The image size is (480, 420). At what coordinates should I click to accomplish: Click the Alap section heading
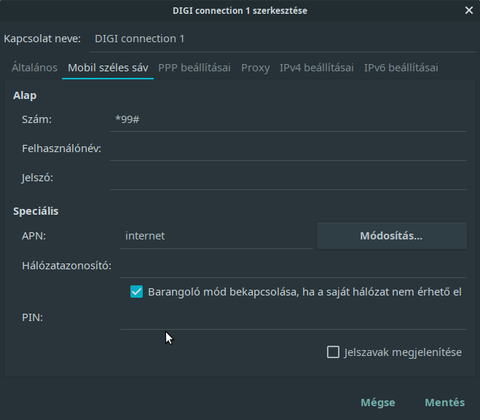25,96
